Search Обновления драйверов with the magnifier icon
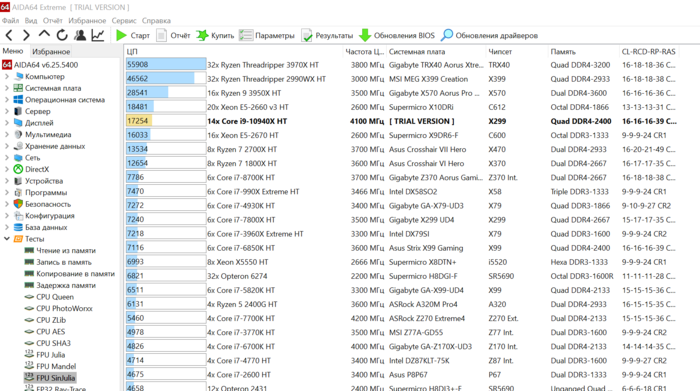 tap(446, 35)
